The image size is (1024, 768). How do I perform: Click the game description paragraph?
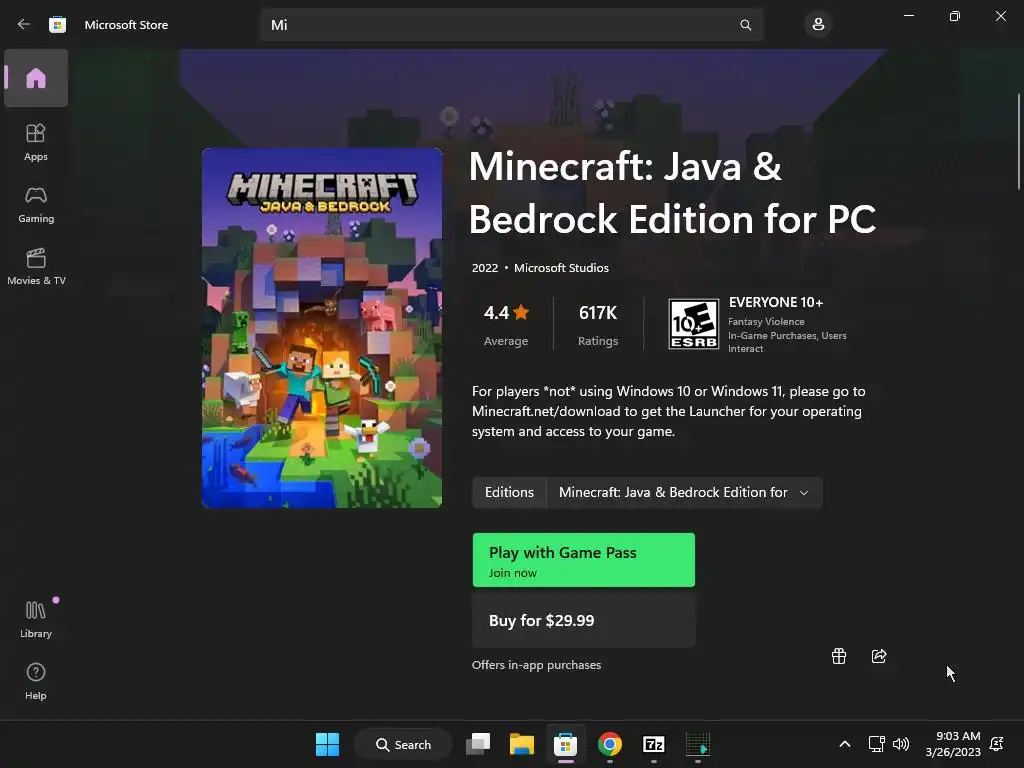[668, 411]
